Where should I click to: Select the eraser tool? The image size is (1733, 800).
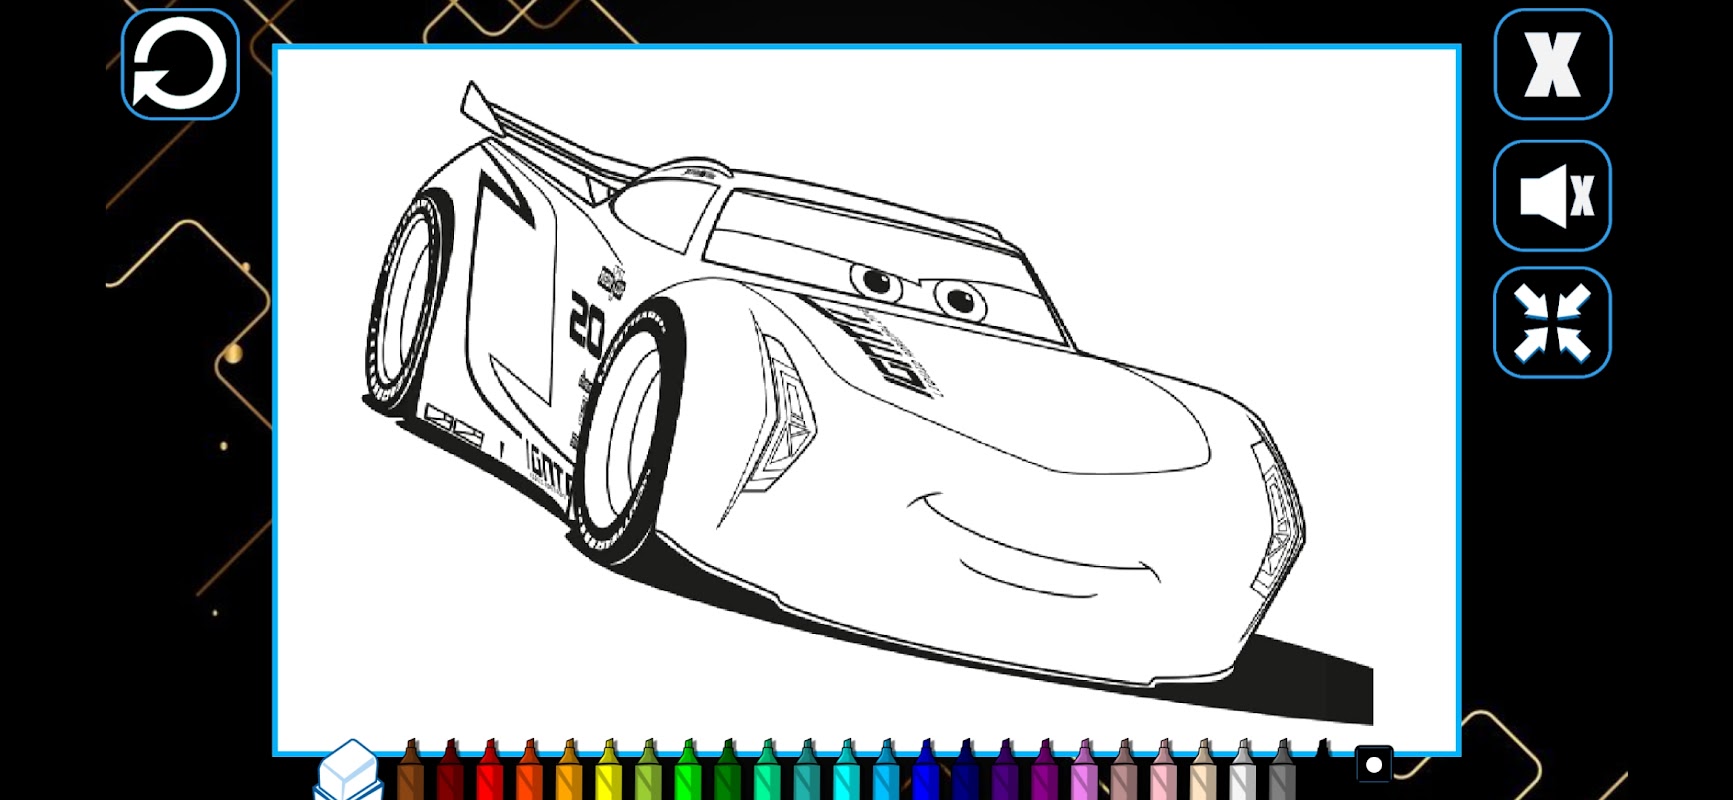tap(348, 771)
